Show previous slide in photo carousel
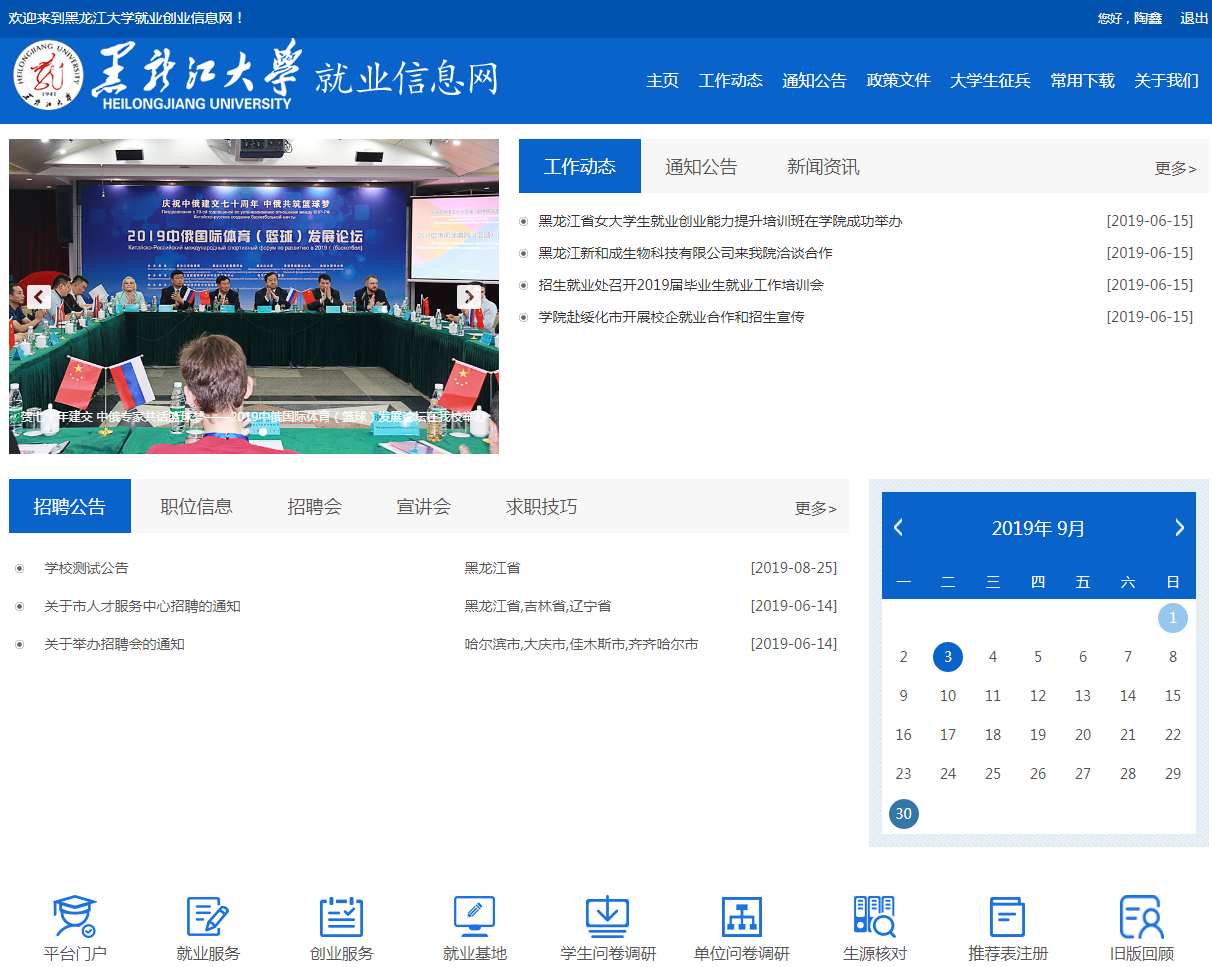The width and height of the screenshot is (1212, 967). (x=39, y=297)
